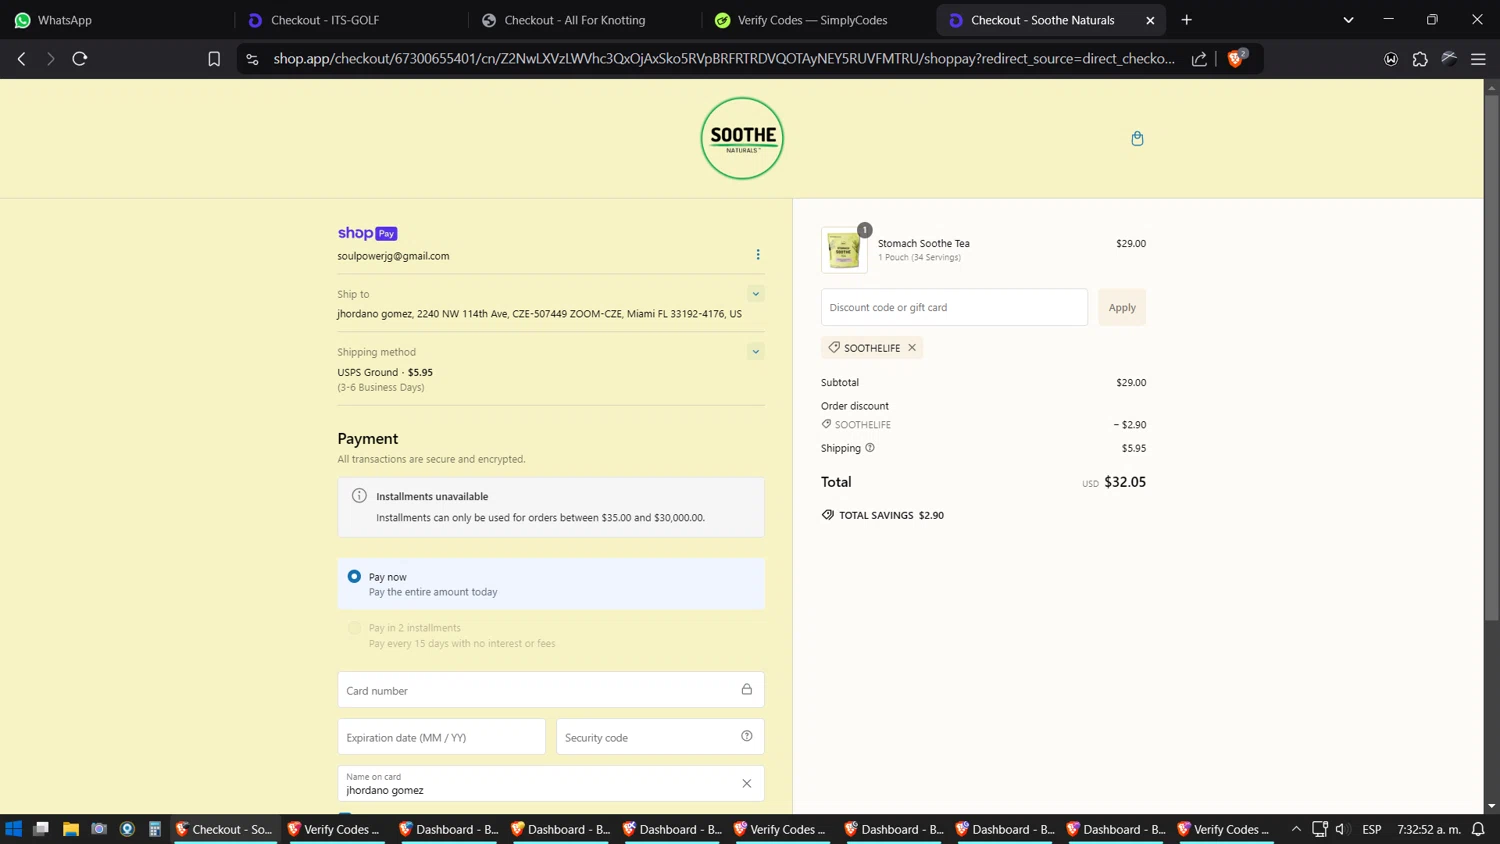The width and height of the screenshot is (1500, 844).
Task: Open the Windows notifications center
Action: (x=1478, y=829)
